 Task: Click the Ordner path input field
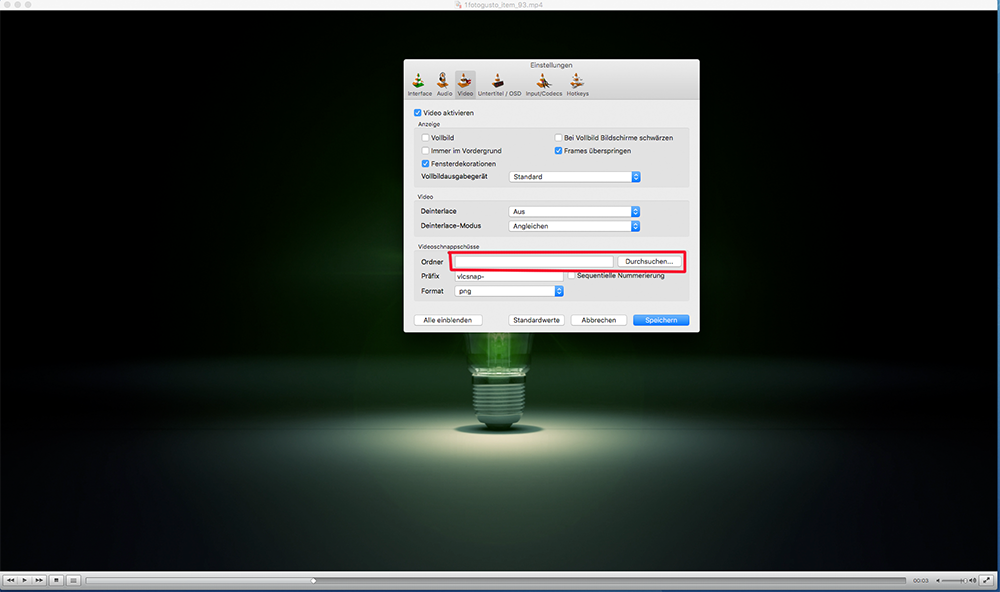coord(533,261)
